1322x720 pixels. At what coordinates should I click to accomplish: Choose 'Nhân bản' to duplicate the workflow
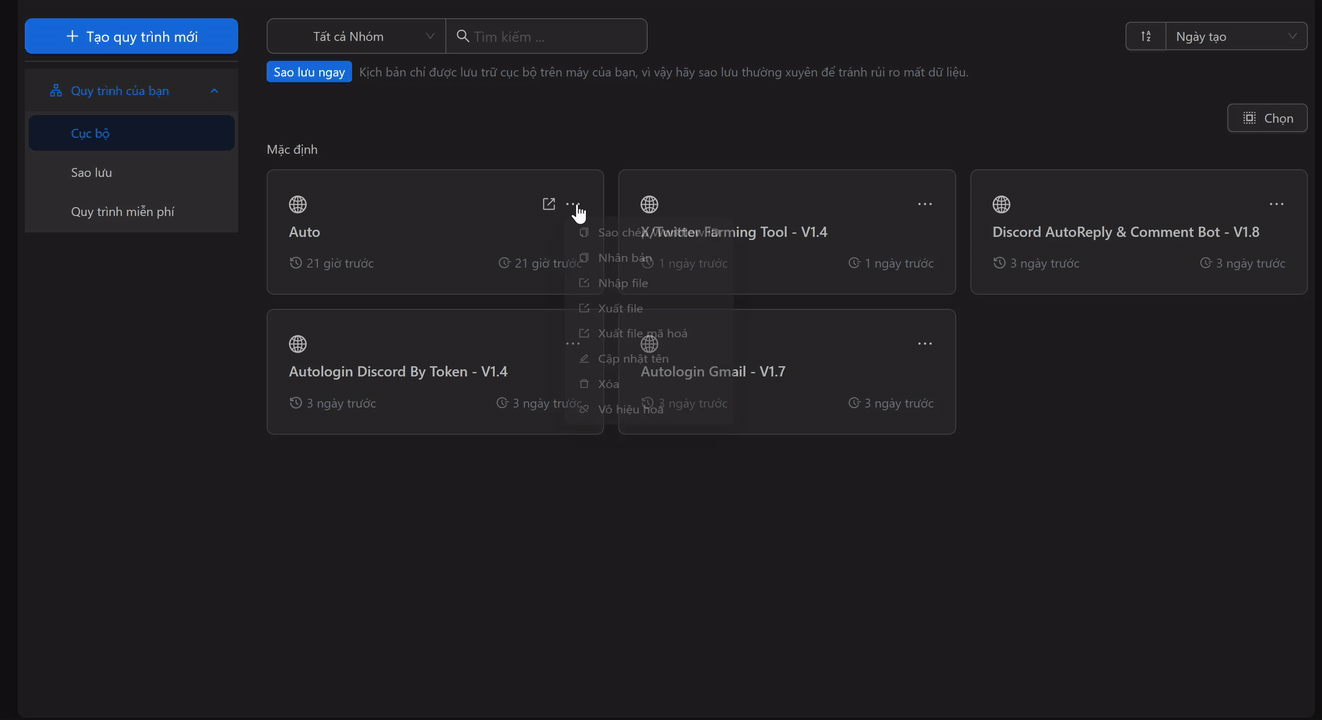(x=624, y=257)
